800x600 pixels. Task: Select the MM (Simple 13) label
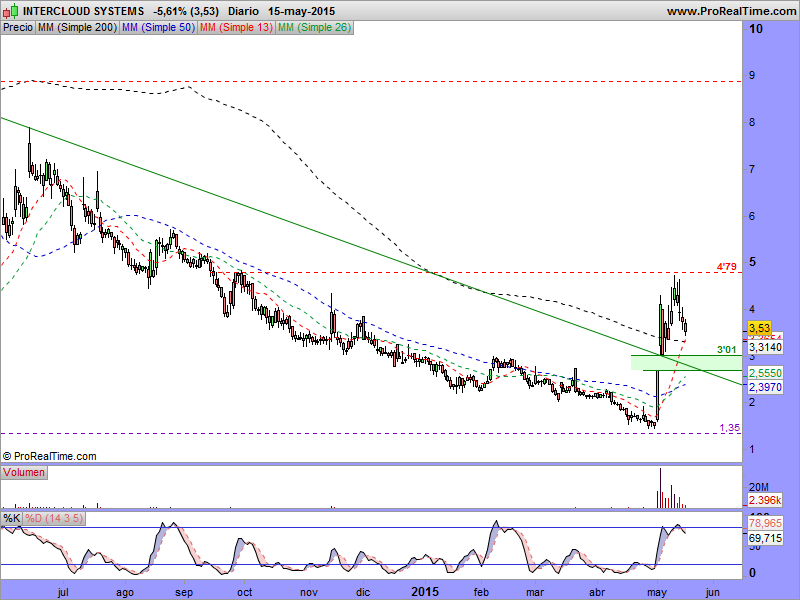point(236,28)
